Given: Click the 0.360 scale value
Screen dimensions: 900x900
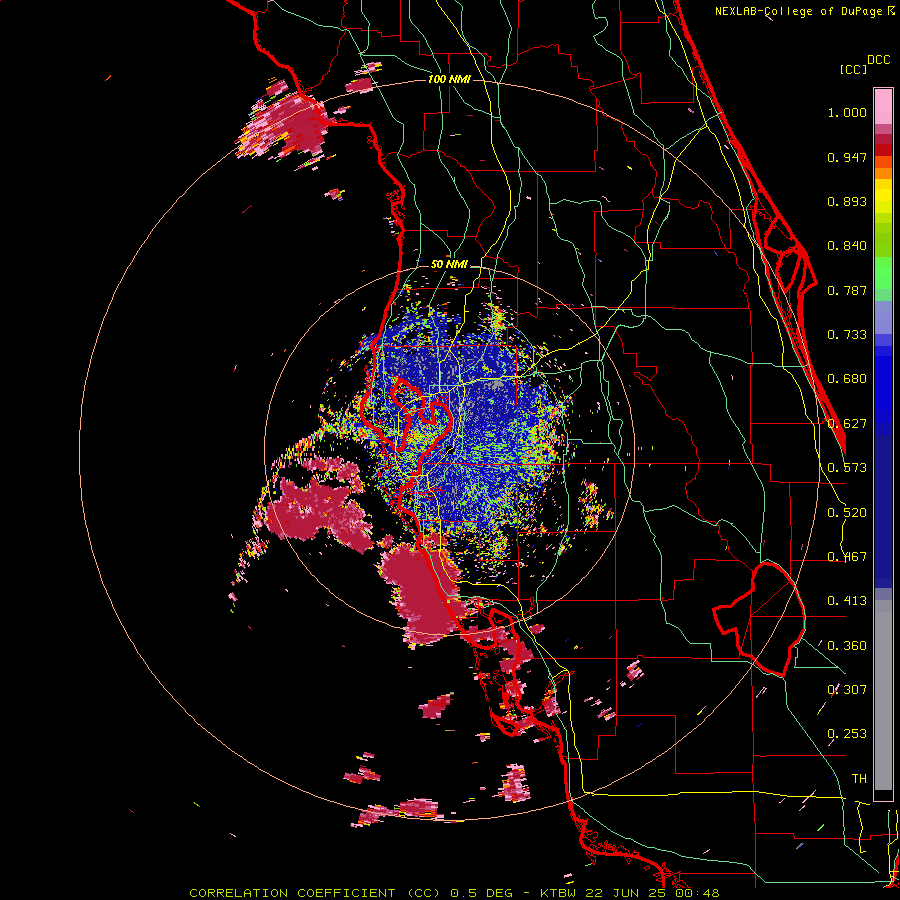Looking at the screenshot, I should (847, 646).
